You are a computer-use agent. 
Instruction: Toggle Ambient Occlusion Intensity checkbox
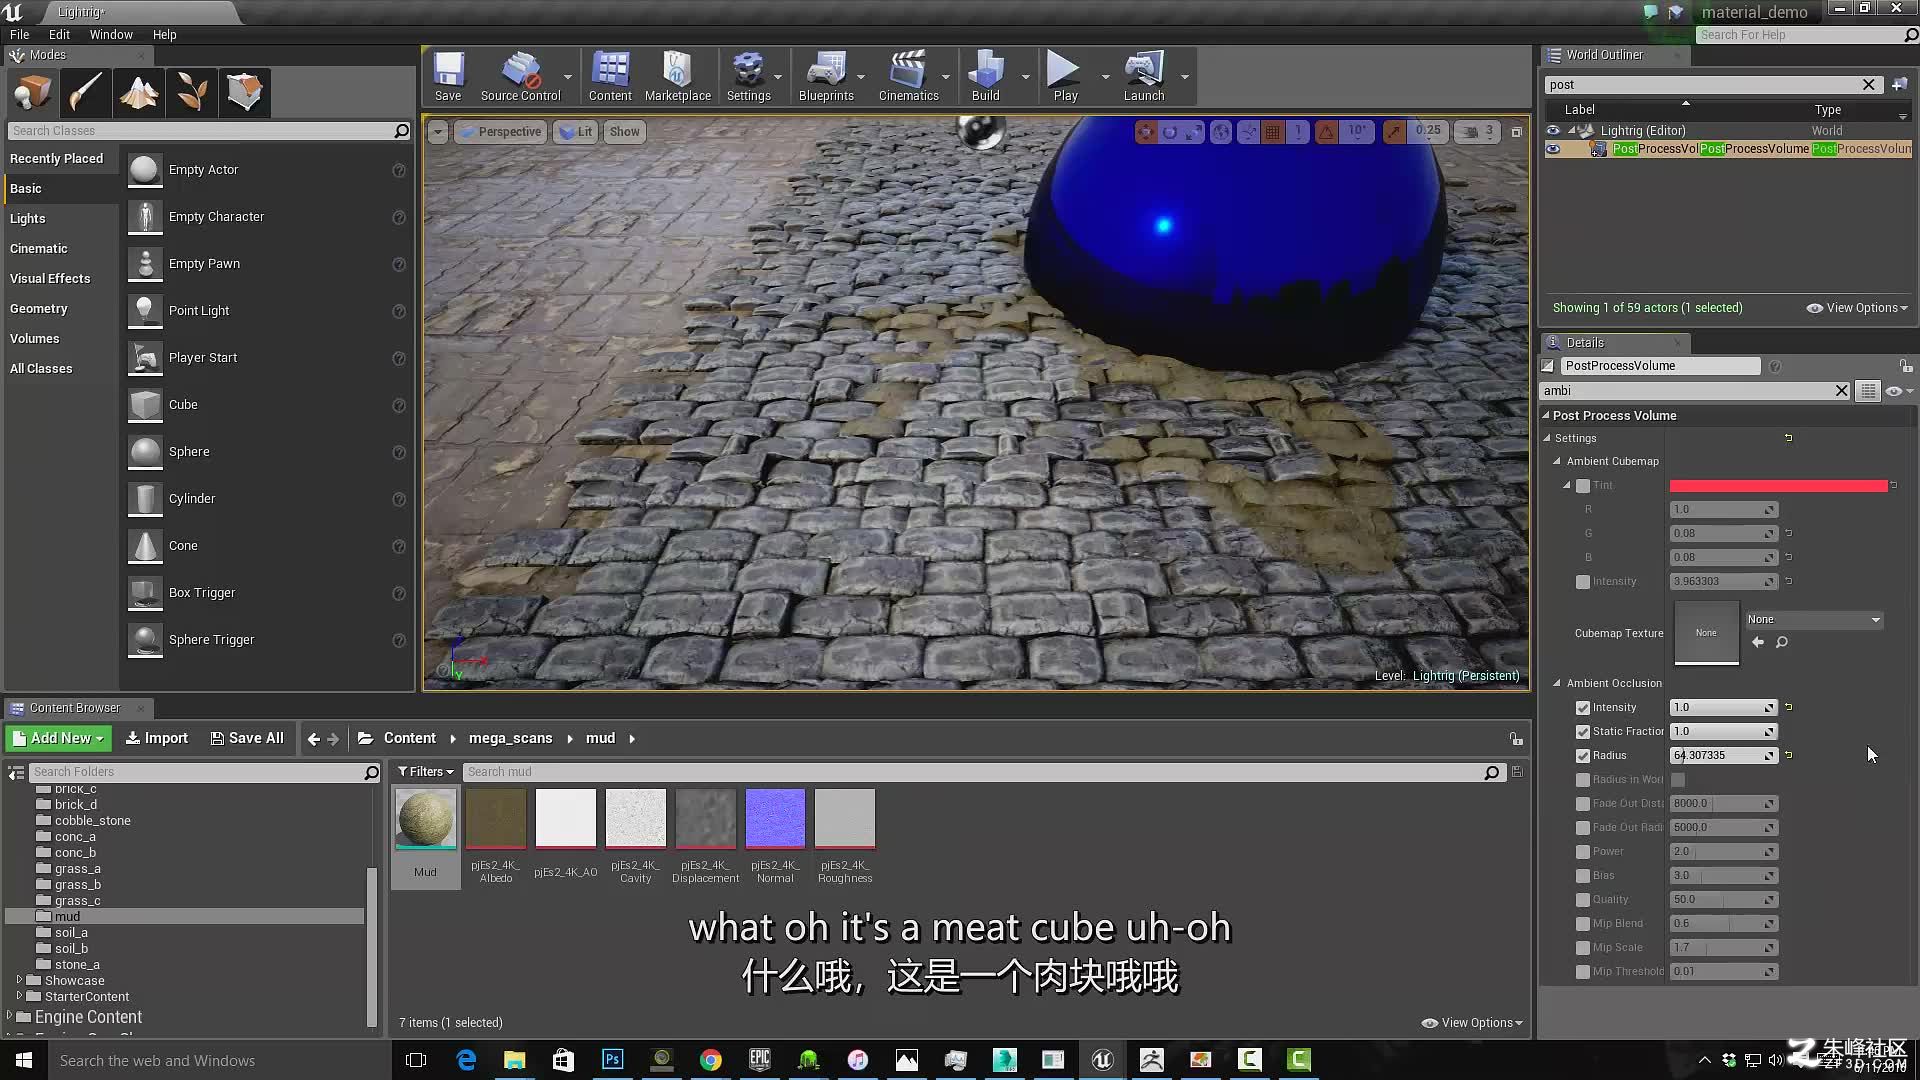(1583, 708)
